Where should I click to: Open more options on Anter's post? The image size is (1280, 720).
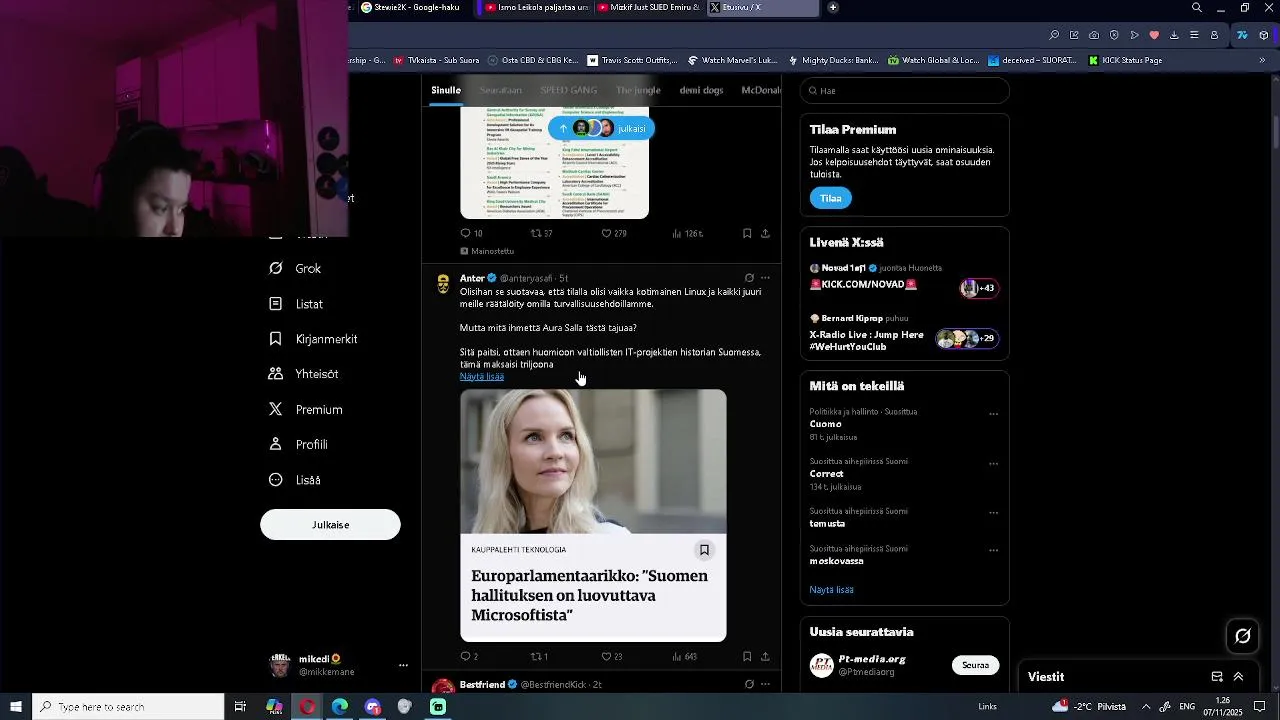click(x=765, y=278)
